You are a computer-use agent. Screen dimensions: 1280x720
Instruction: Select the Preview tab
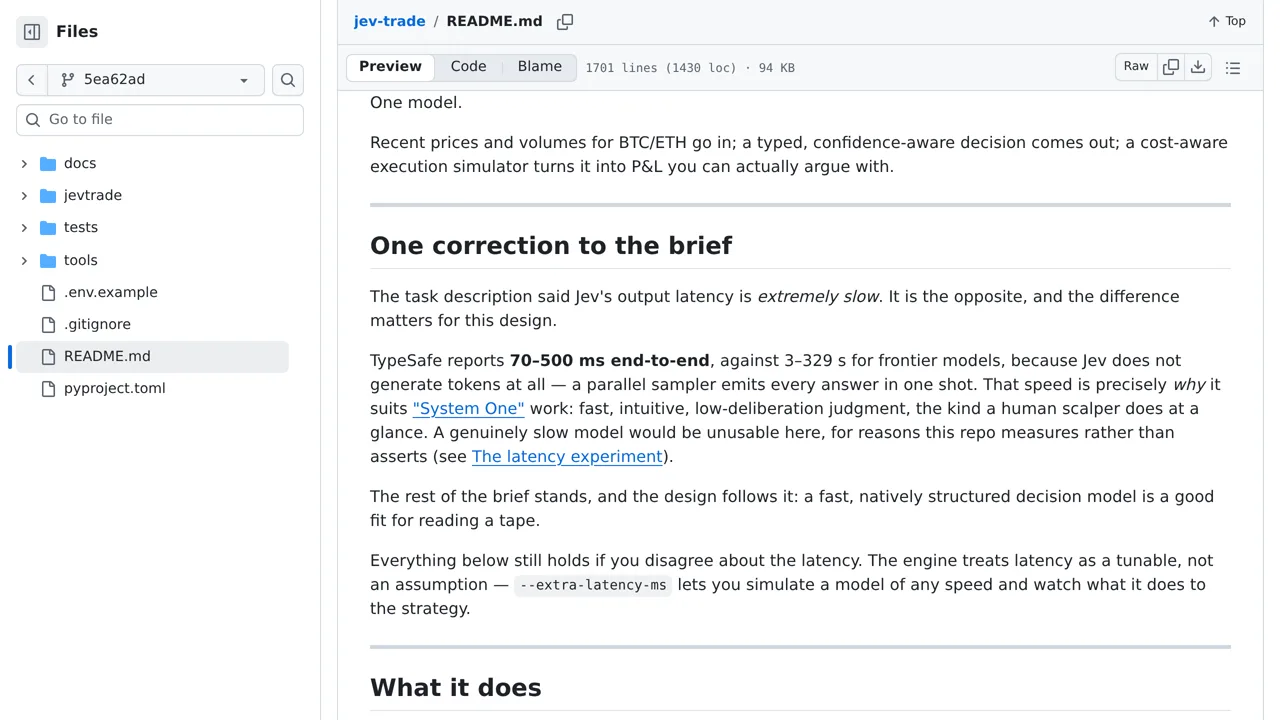point(390,66)
